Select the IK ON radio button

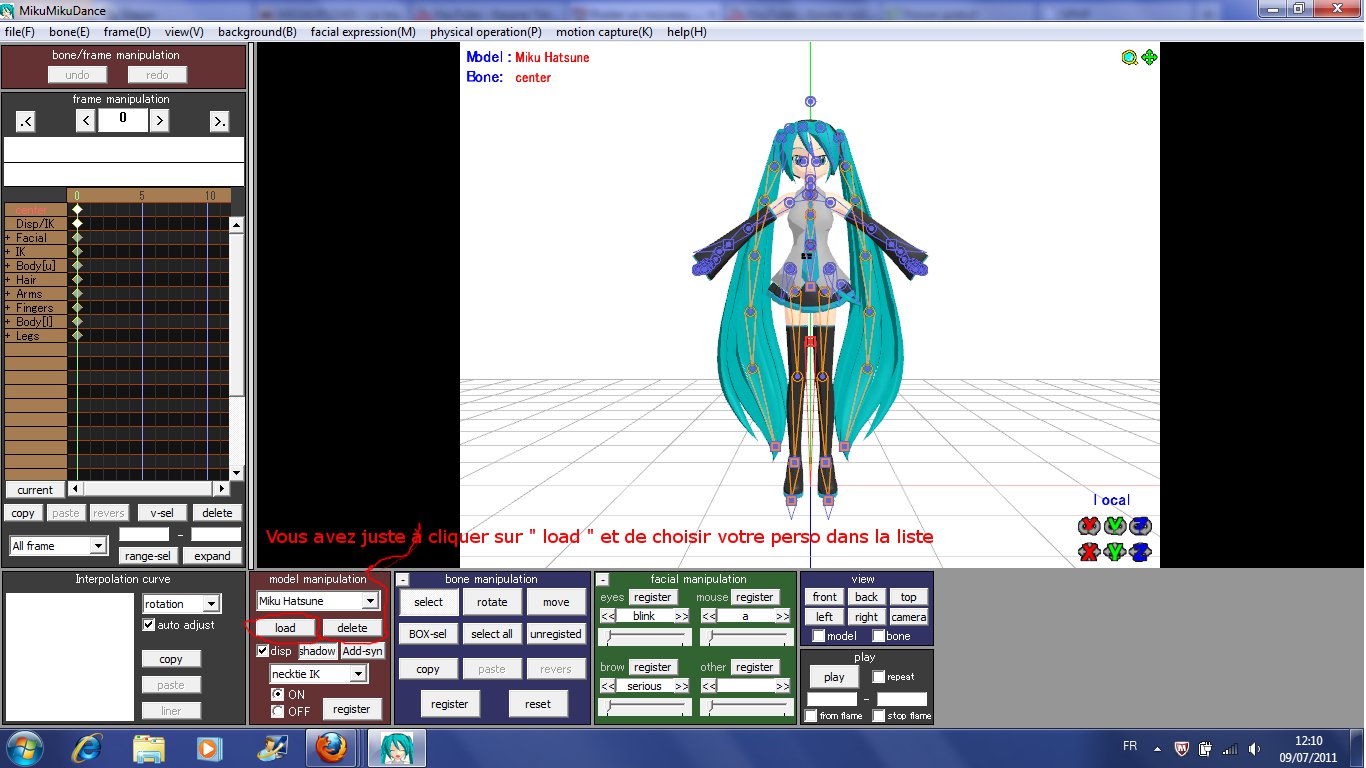pyautogui.click(x=278, y=694)
